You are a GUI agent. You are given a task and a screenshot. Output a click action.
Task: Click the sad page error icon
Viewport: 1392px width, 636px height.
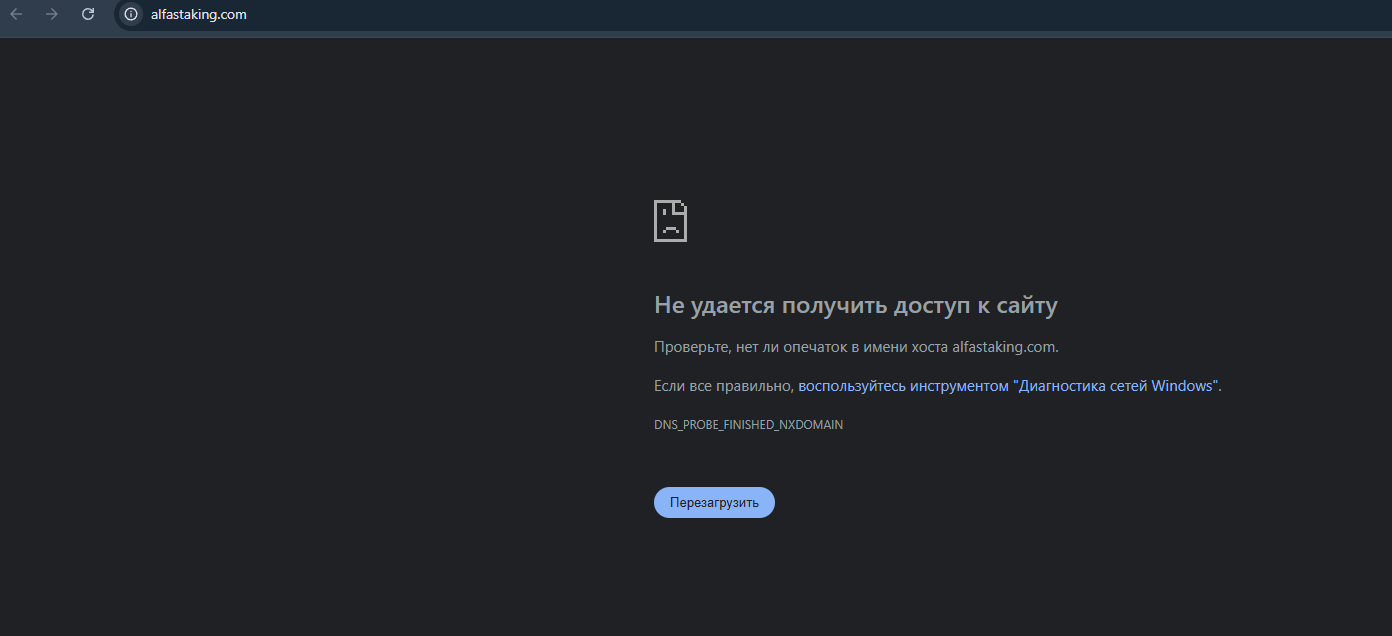click(670, 221)
